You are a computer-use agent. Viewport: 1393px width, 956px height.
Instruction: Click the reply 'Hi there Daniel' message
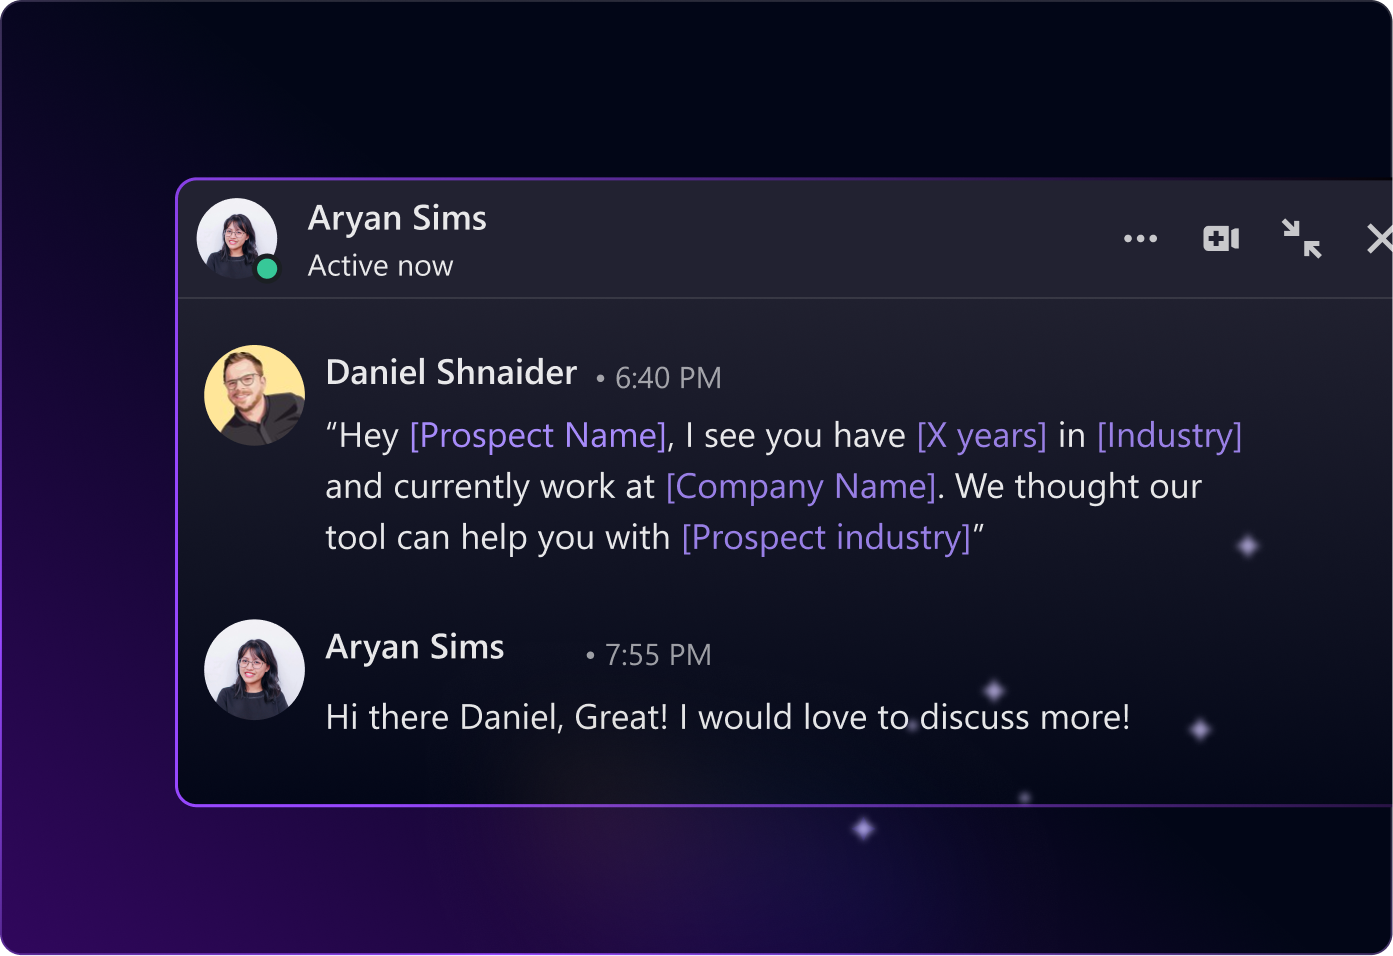pos(728,718)
